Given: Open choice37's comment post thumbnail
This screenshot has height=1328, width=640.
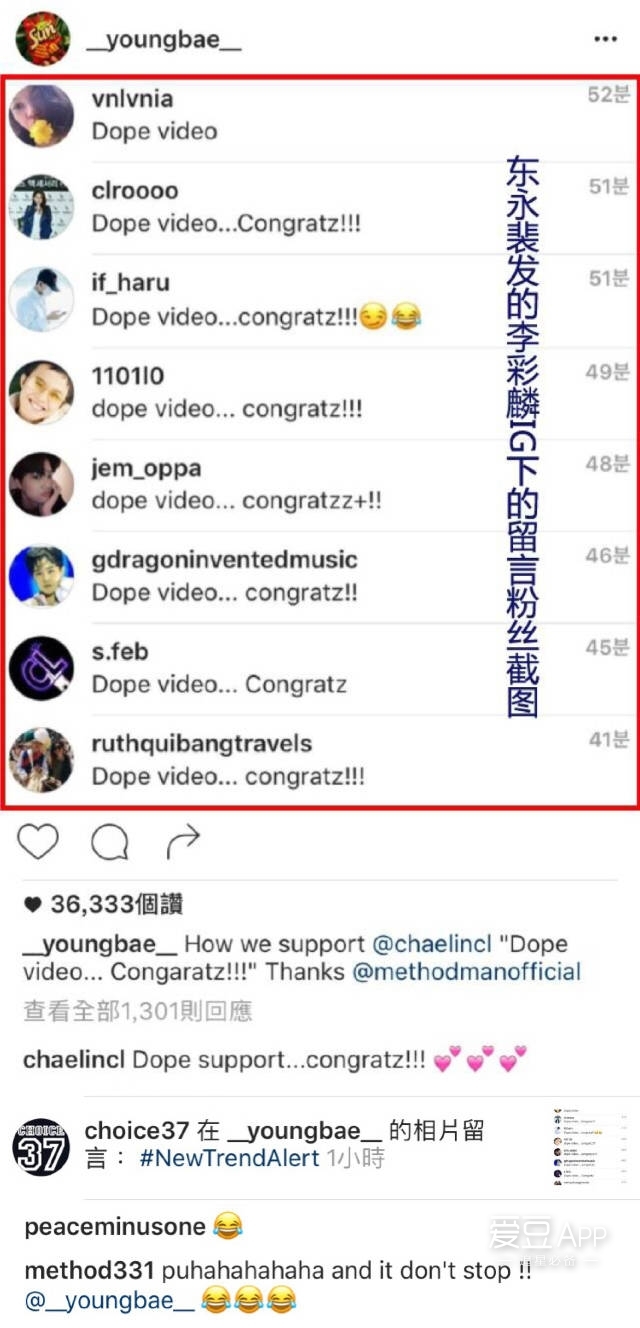Looking at the screenshot, I should (594, 1146).
